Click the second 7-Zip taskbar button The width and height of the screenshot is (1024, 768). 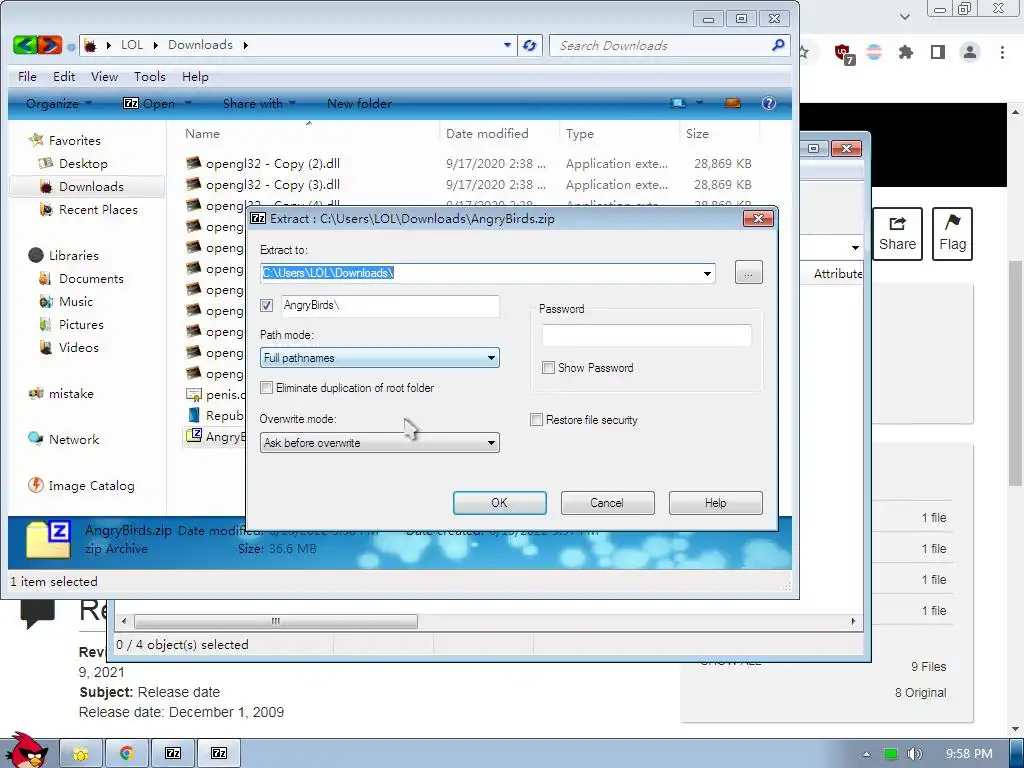coord(219,753)
